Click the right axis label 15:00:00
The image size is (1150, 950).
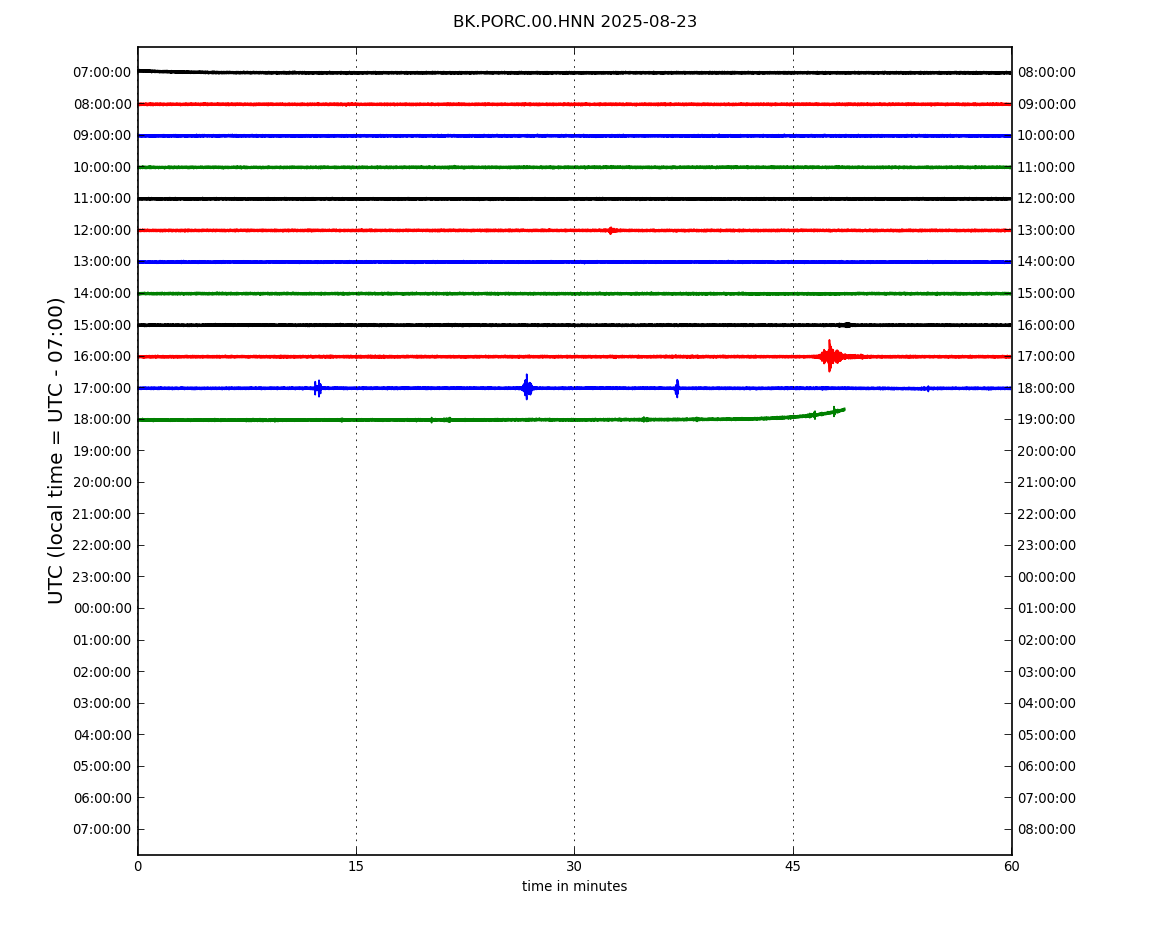(x=1047, y=293)
